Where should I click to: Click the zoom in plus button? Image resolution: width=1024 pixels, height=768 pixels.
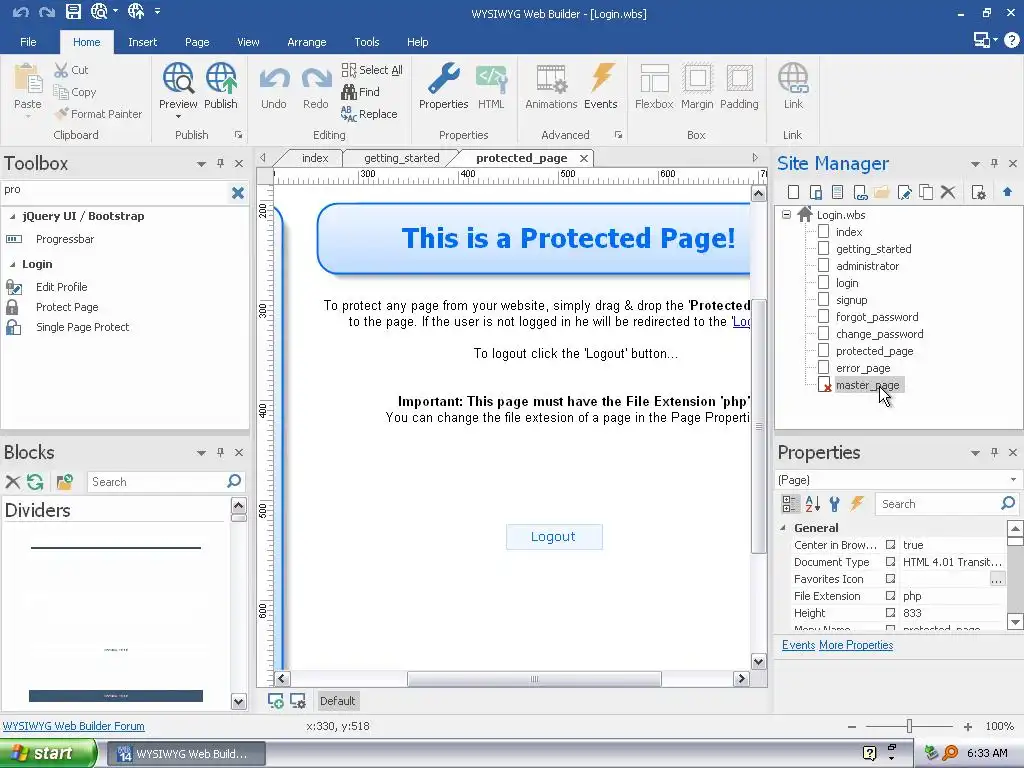(x=968, y=726)
